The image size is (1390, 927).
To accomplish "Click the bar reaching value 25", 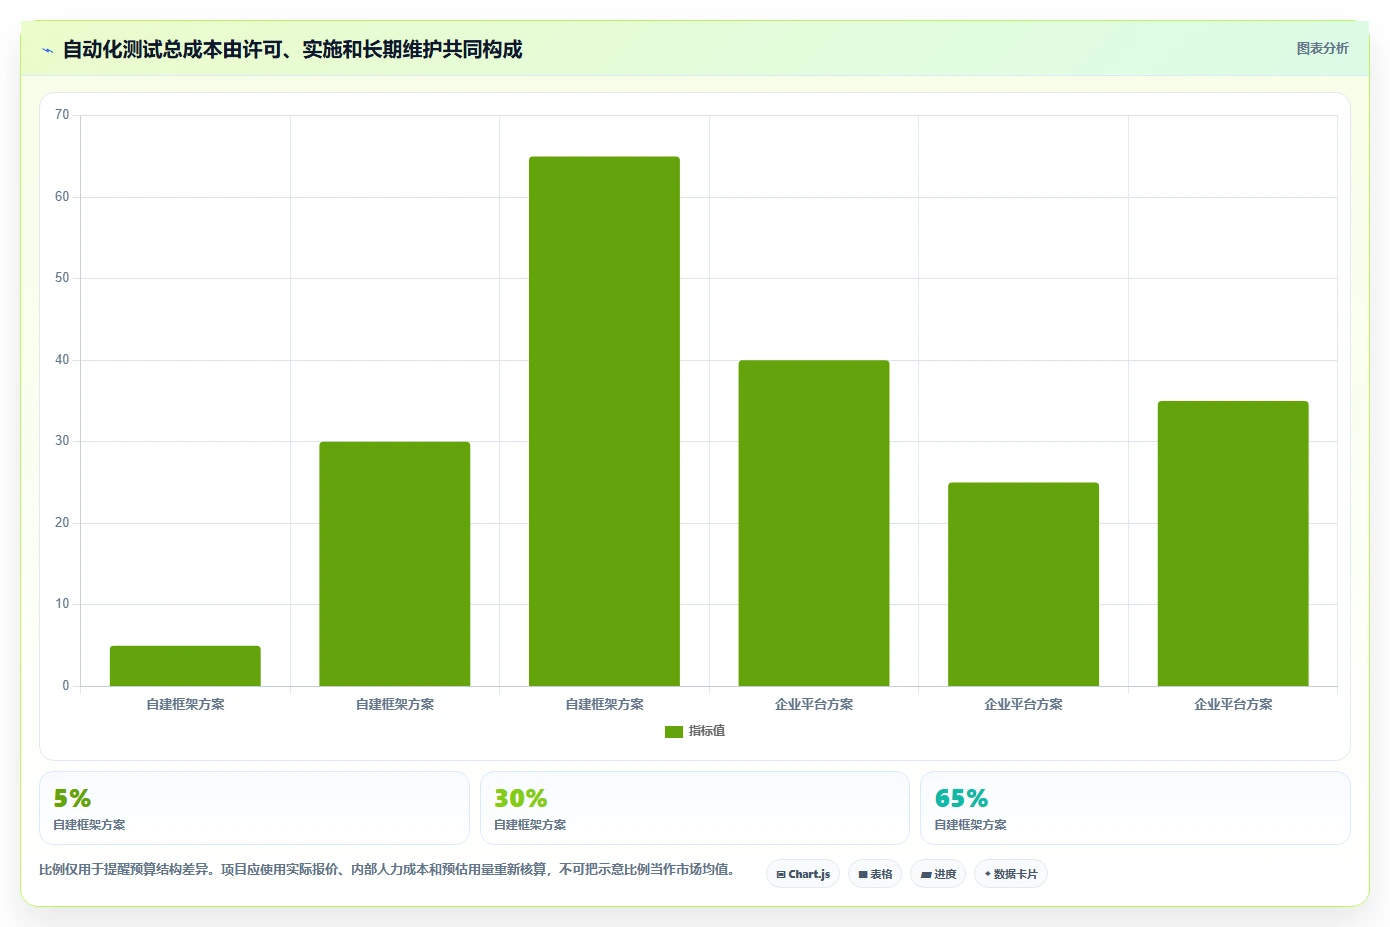I will coord(1023,584).
